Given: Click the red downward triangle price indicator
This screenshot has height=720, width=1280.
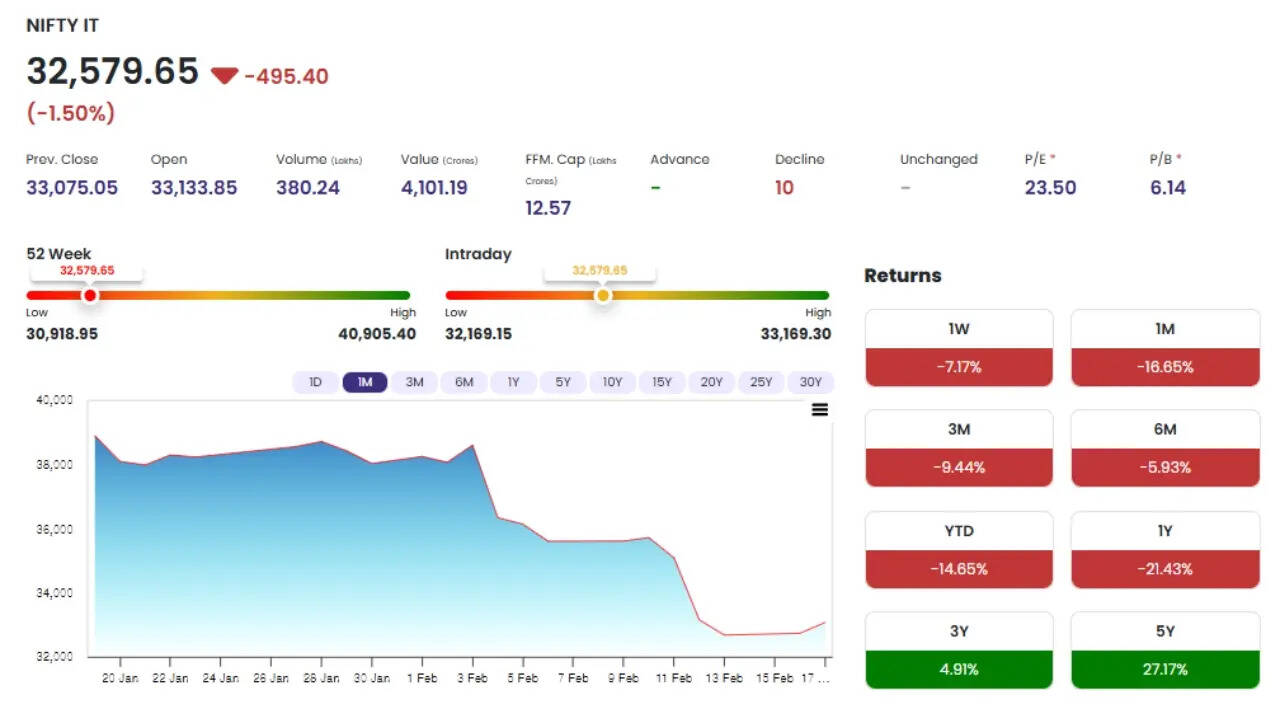Looking at the screenshot, I should point(224,76).
